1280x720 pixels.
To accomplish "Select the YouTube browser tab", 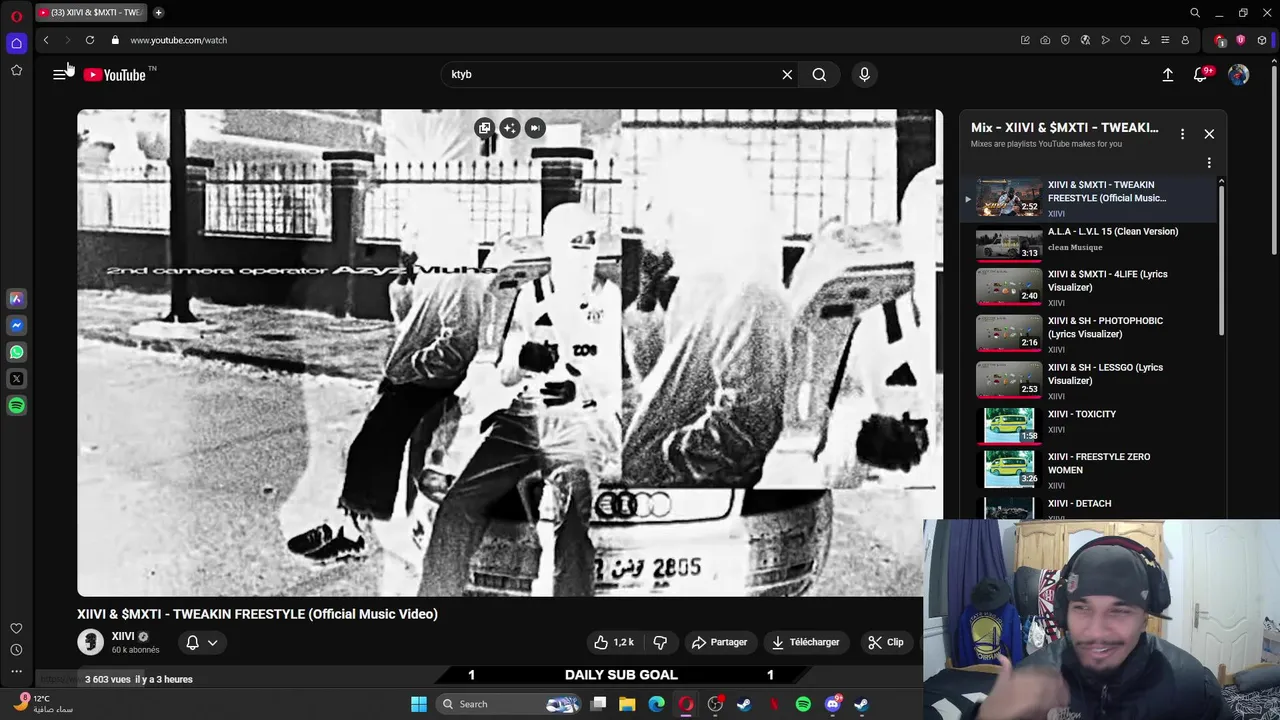I will point(91,13).
